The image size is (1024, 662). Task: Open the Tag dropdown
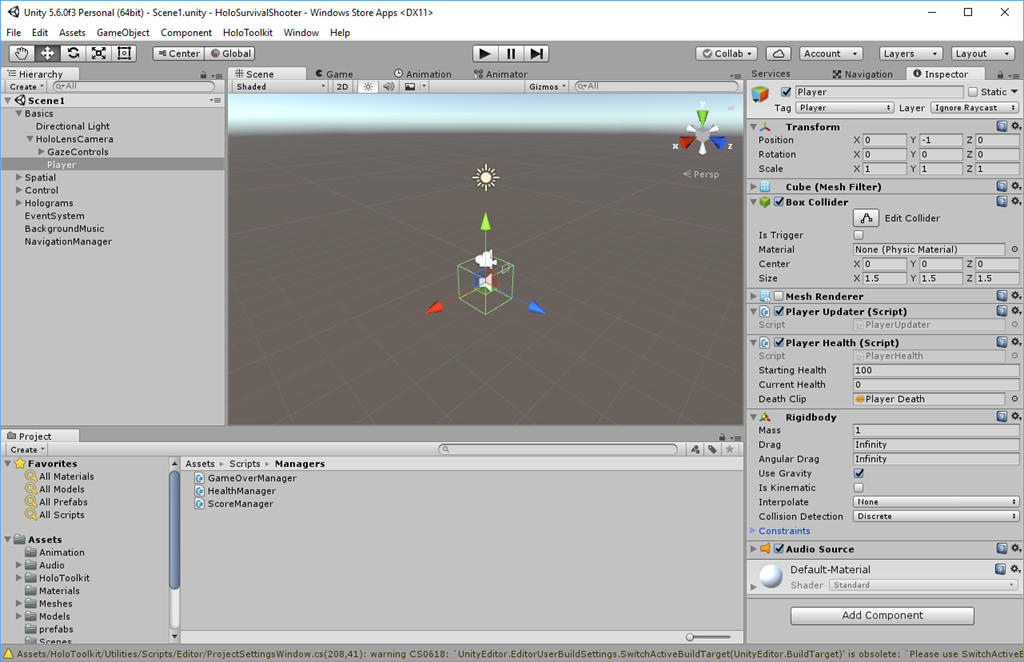pos(844,108)
